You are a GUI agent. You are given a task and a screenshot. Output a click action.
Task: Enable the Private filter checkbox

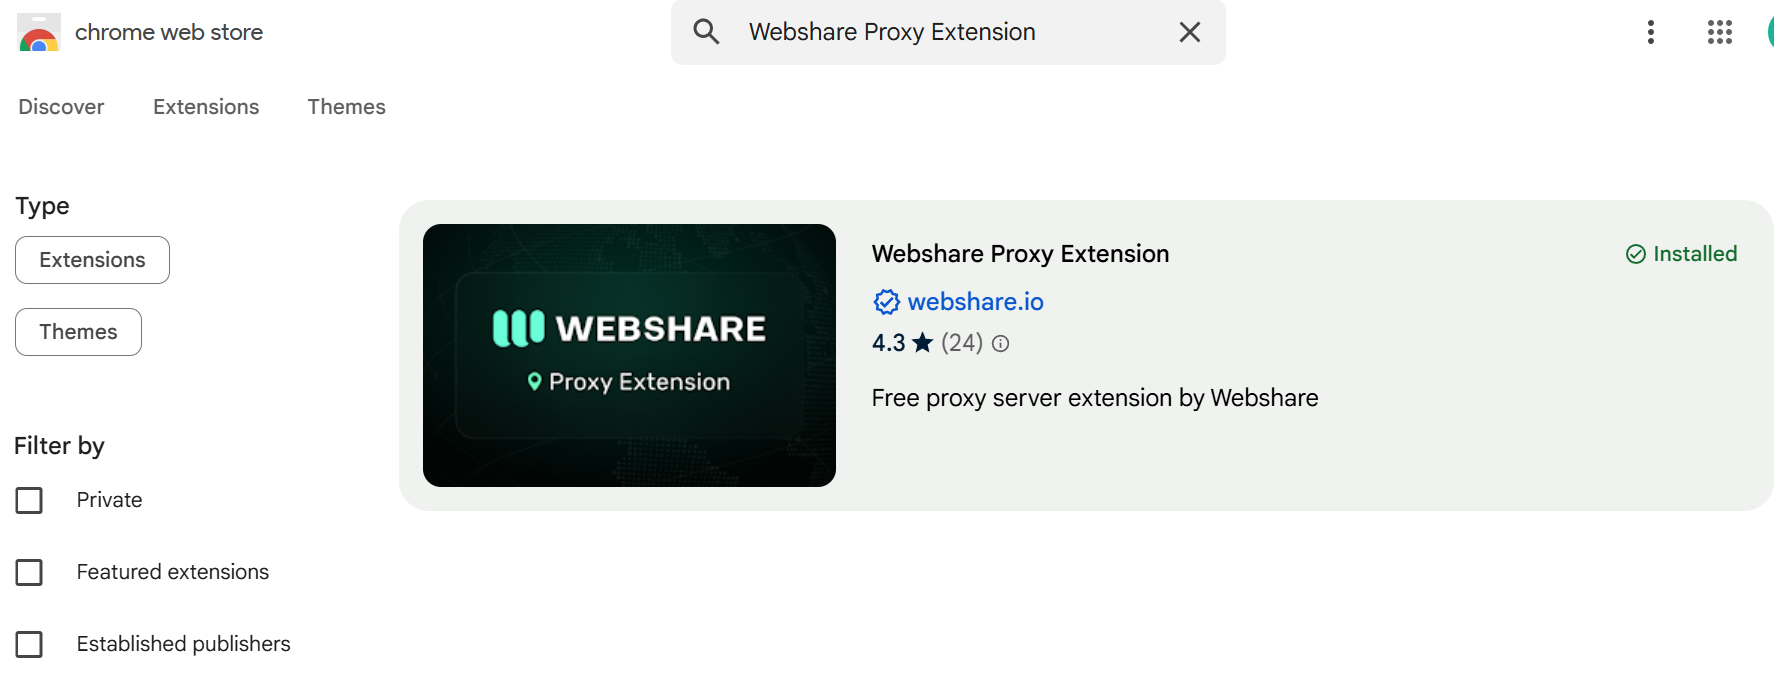click(29, 500)
